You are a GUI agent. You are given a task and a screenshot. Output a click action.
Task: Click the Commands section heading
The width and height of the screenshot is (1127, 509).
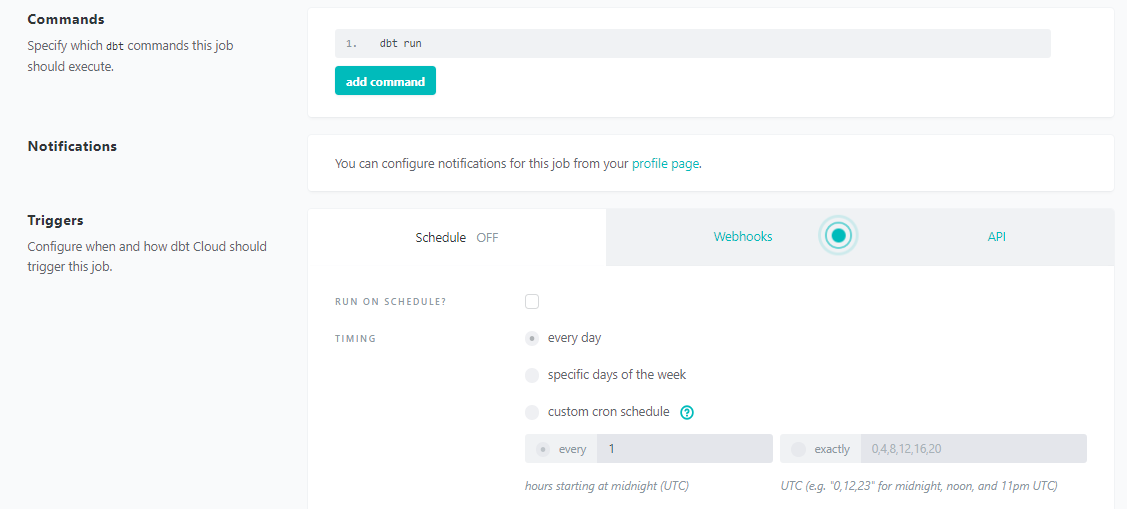[x=66, y=20]
